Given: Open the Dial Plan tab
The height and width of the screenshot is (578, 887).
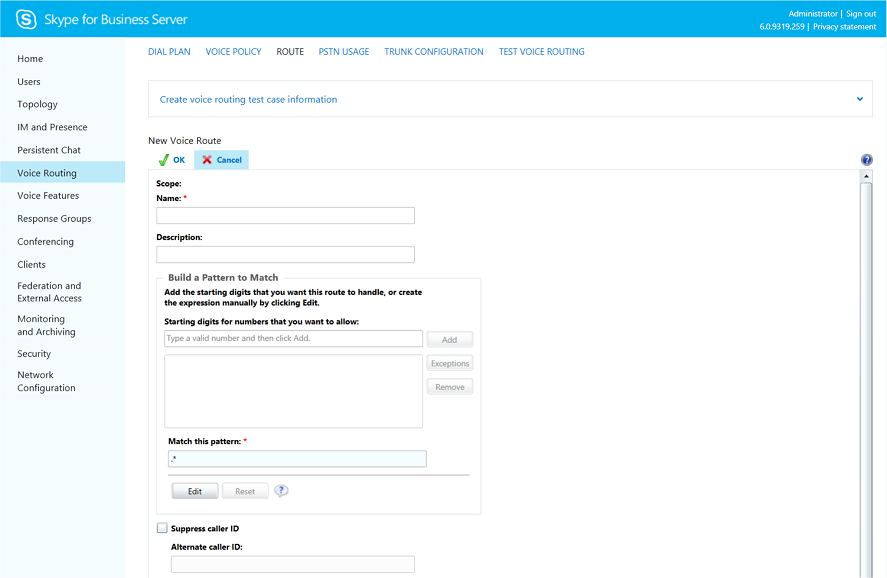Looking at the screenshot, I should (x=169, y=52).
